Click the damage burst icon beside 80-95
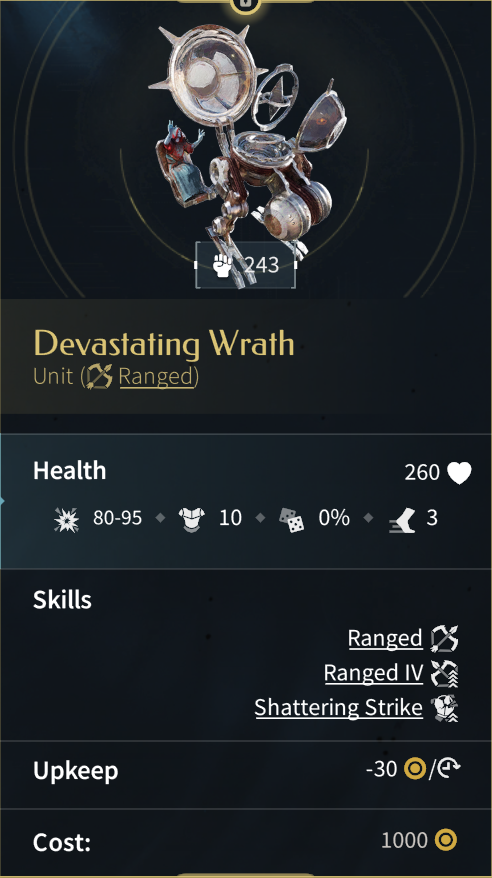Screen dimensions: 492x878 click(x=65, y=519)
